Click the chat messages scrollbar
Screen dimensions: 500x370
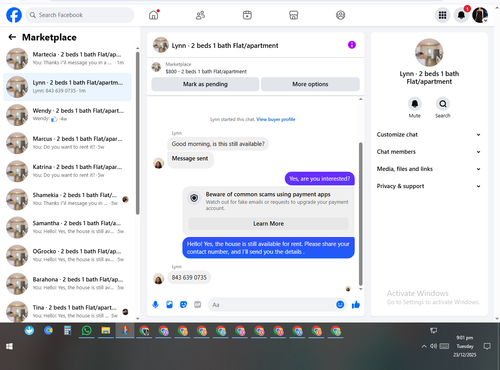(360, 213)
